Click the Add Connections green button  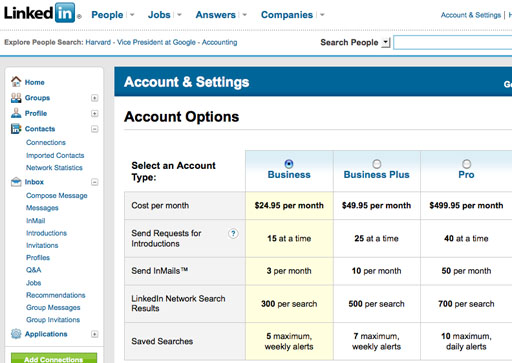[54, 358]
